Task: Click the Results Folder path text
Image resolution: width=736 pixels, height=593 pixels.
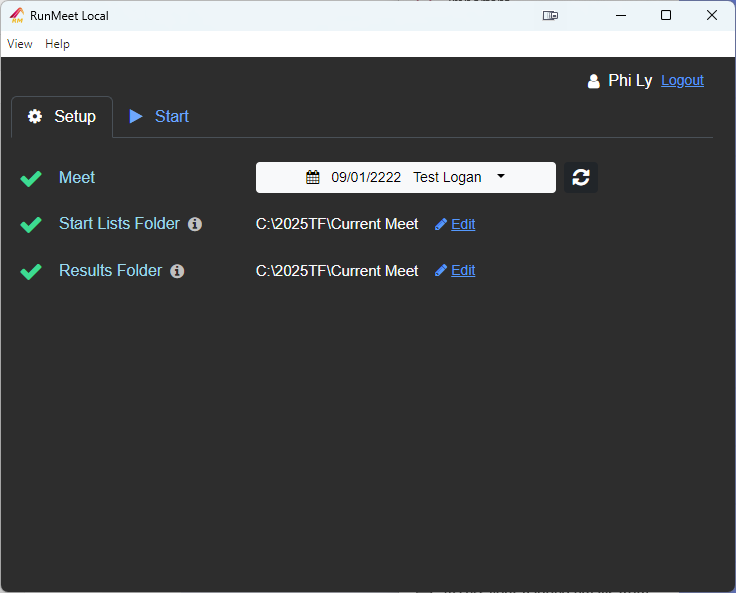Action: coord(337,271)
